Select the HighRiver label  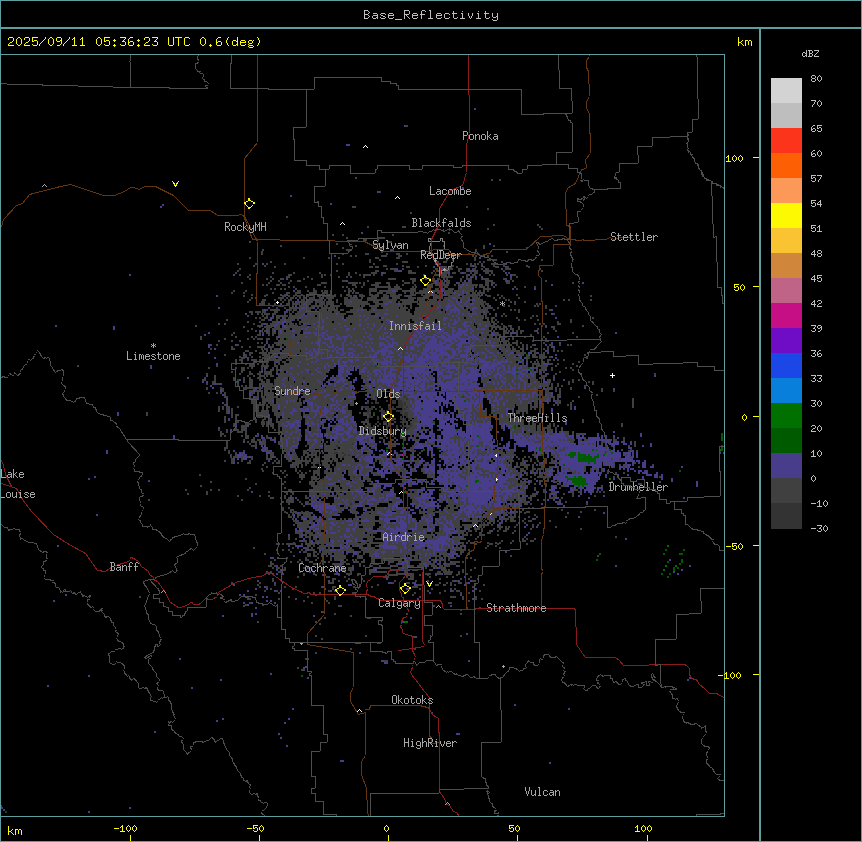pos(430,743)
